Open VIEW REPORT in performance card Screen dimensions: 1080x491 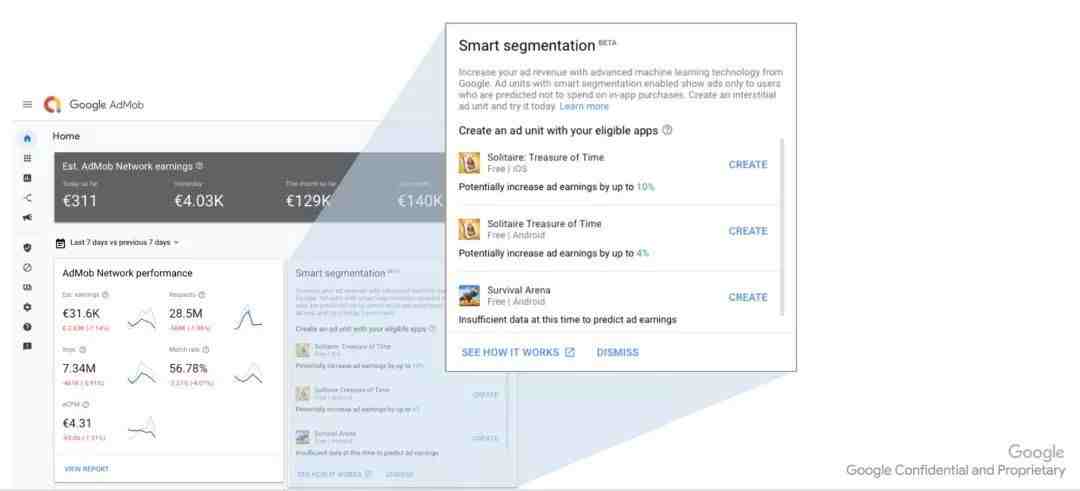click(86, 469)
